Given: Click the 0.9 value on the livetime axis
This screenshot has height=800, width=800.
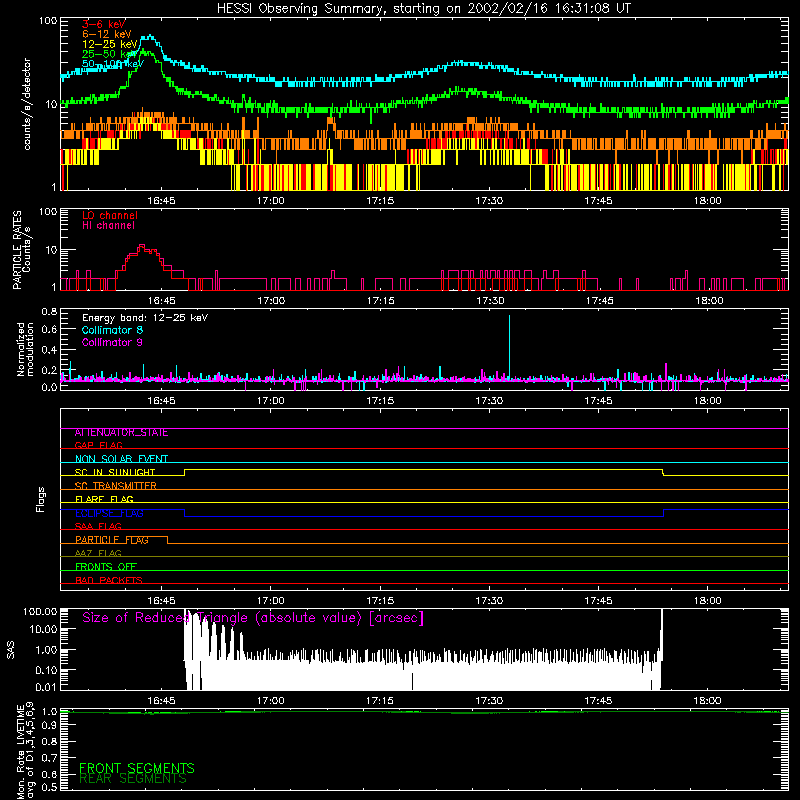Looking at the screenshot, I should pos(49,726).
